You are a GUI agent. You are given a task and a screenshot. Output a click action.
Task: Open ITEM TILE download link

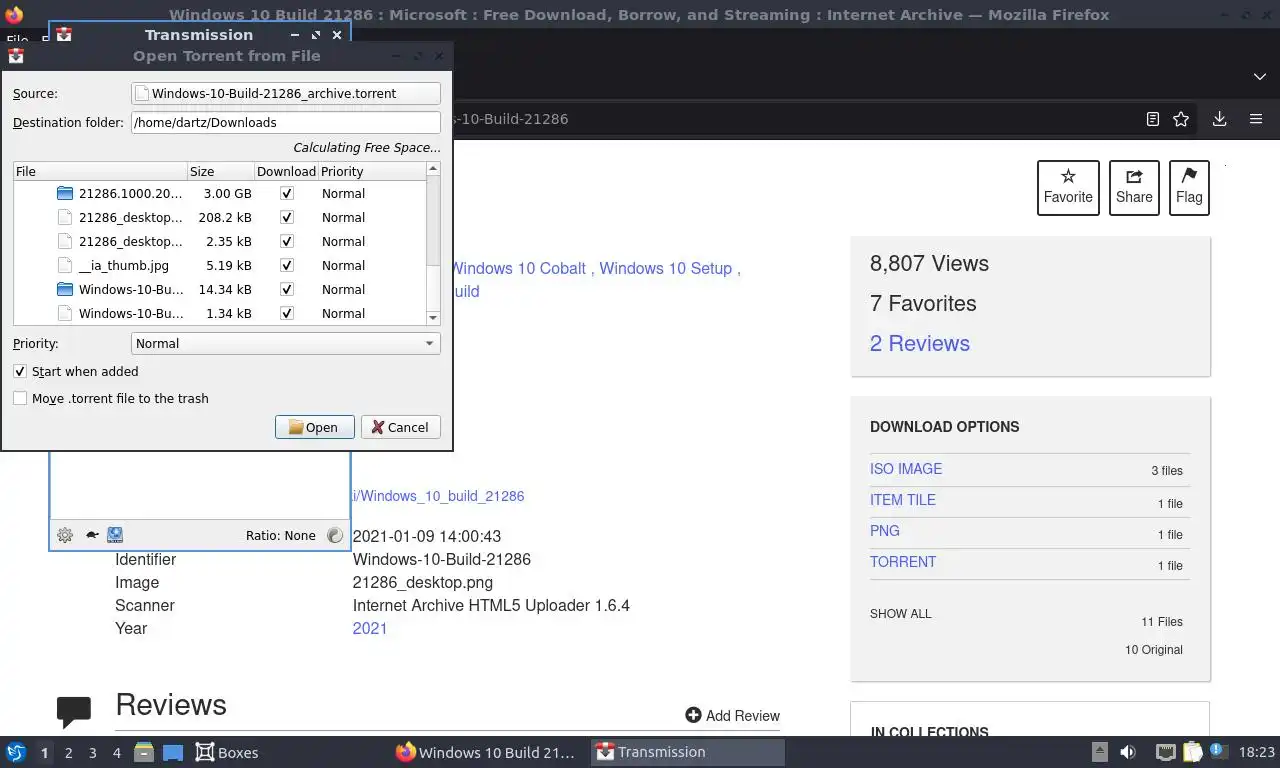pos(903,500)
